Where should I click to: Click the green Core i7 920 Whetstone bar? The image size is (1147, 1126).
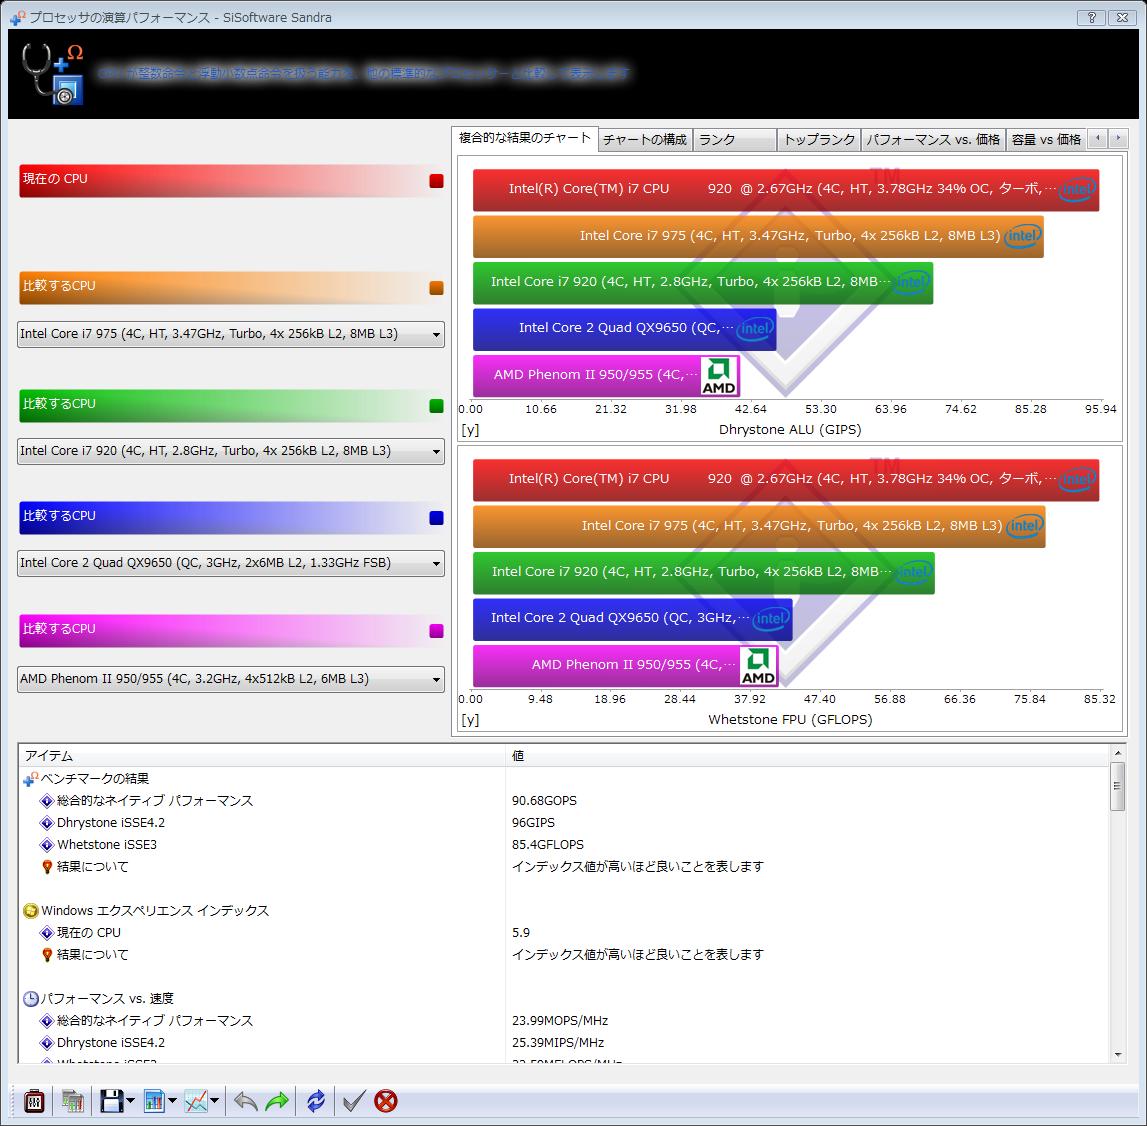(x=704, y=573)
